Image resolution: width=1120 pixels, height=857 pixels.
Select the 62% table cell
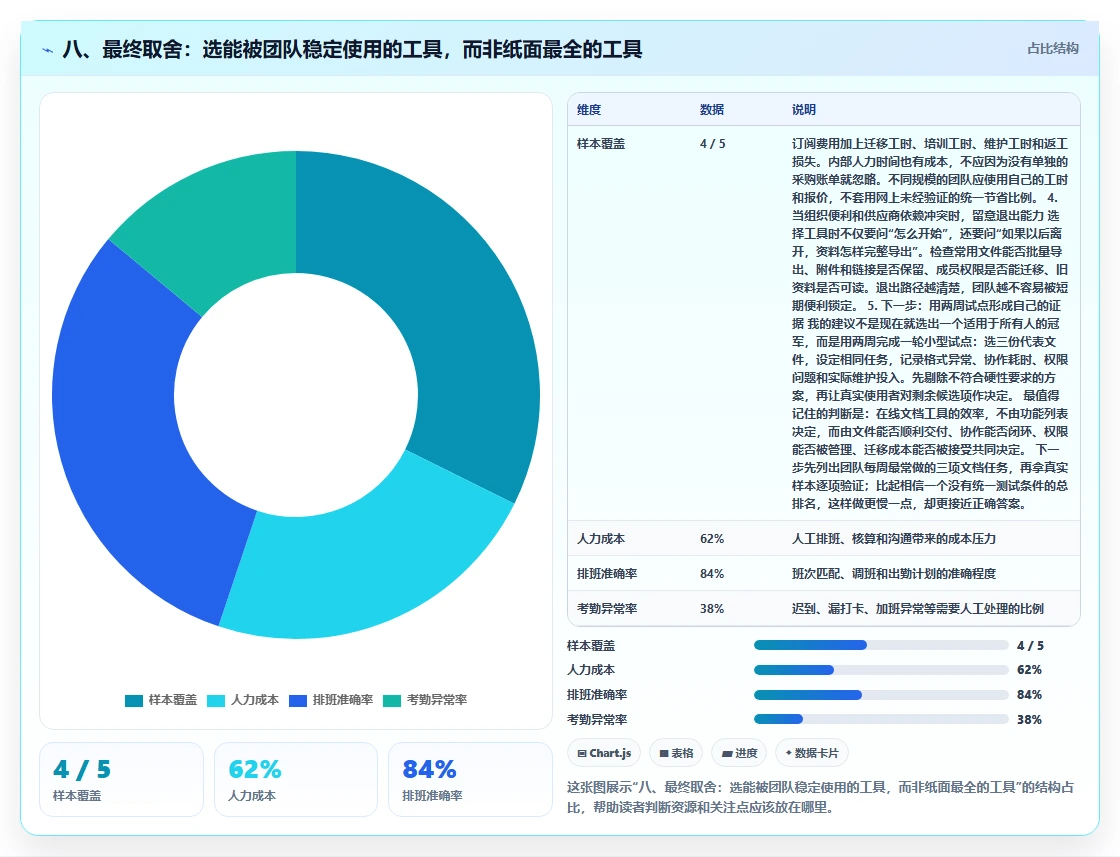(711, 538)
